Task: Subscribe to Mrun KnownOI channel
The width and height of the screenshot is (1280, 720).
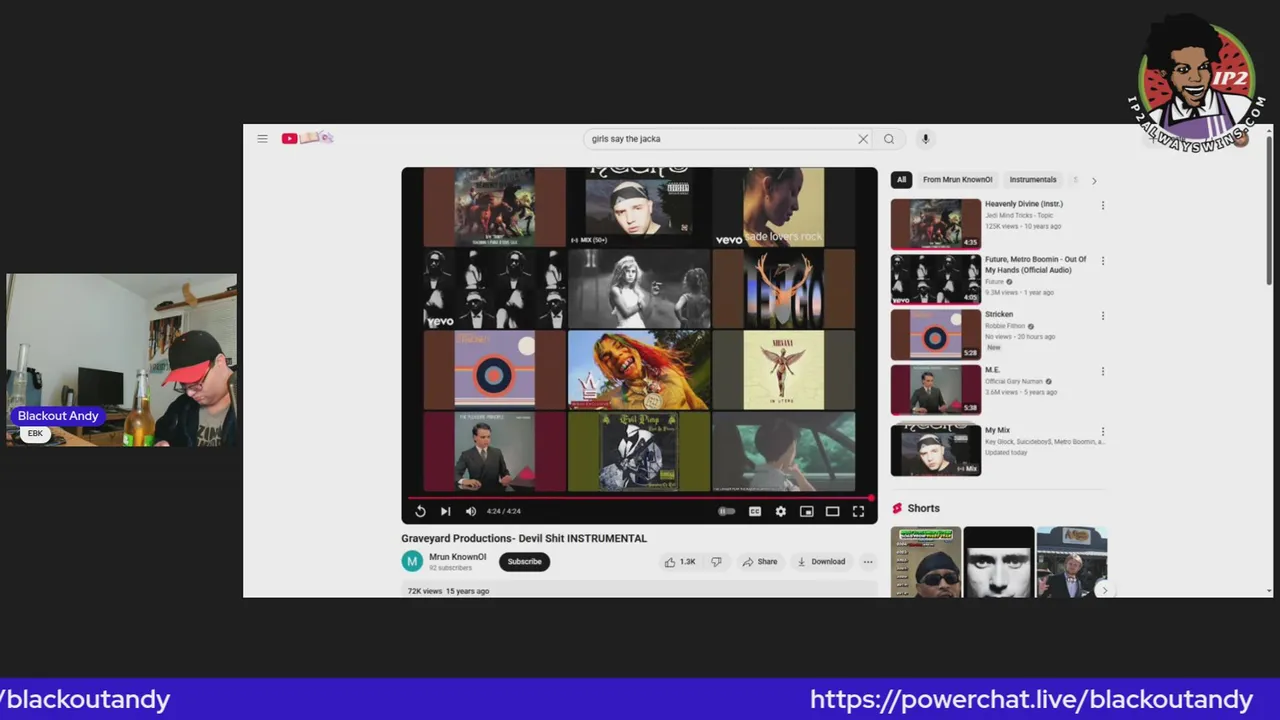Action: click(x=524, y=561)
